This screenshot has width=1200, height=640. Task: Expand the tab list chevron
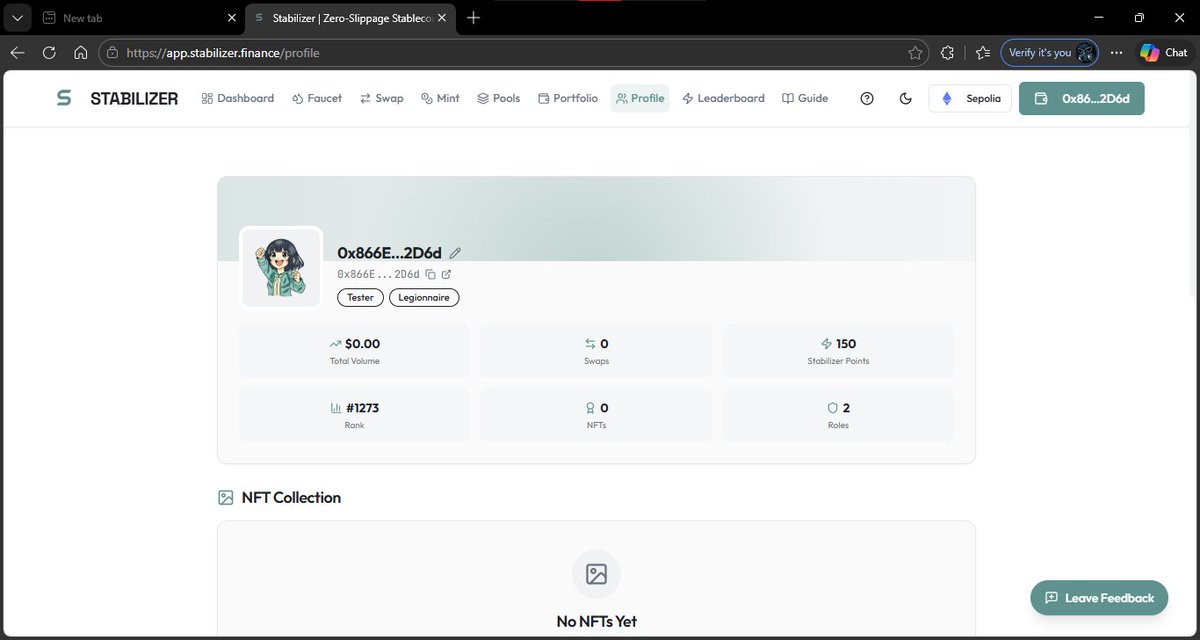click(x=17, y=18)
